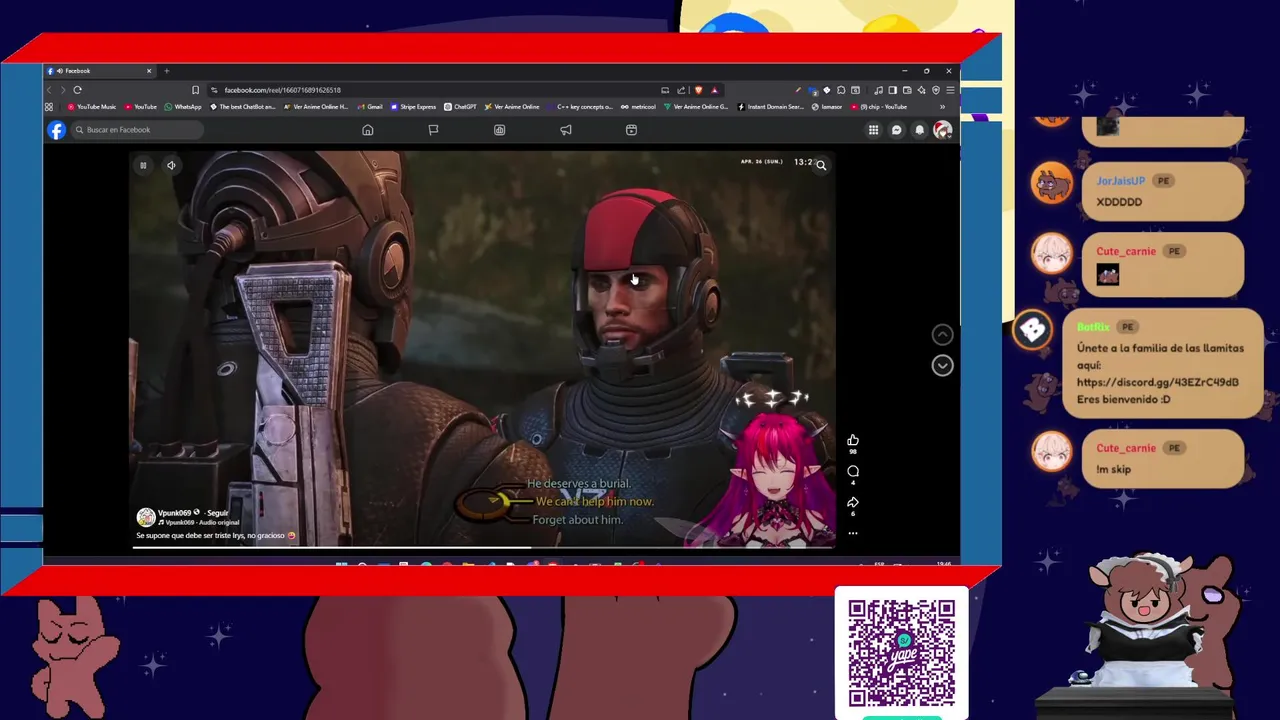Open the Facebook Reels video tab
Image resolution: width=1280 pixels, height=720 pixels.
631,130
